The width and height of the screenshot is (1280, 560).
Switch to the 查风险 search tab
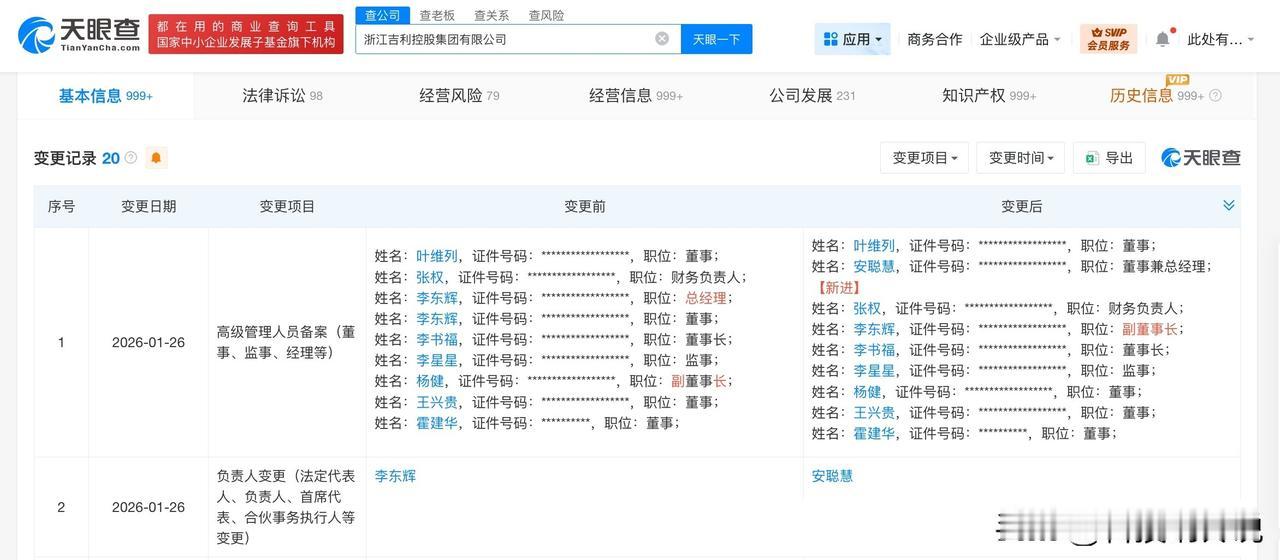coord(546,15)
